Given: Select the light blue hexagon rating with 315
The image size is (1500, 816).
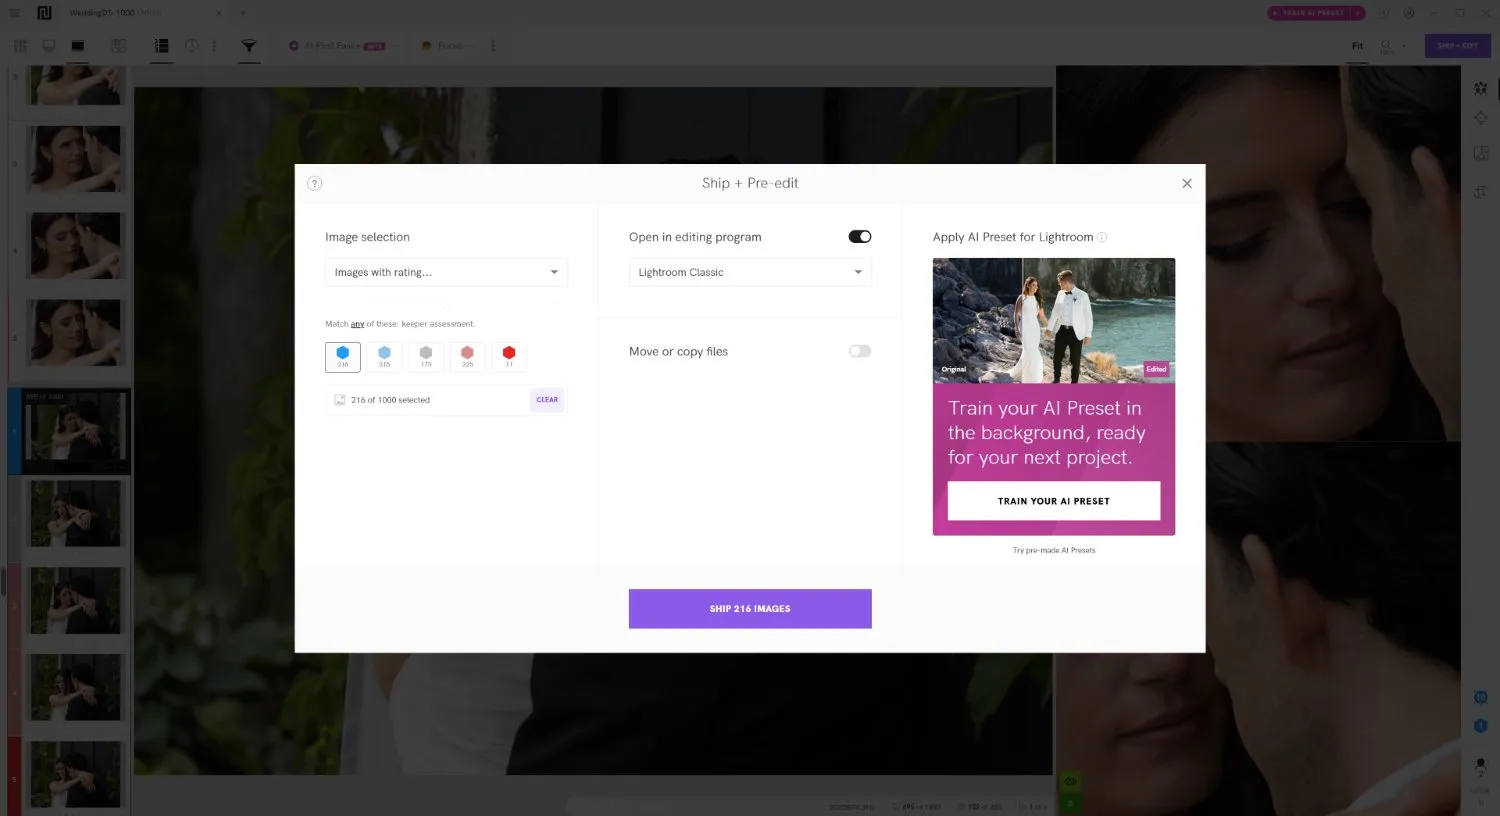Looking at the screenshot, I should coord(384,356).
